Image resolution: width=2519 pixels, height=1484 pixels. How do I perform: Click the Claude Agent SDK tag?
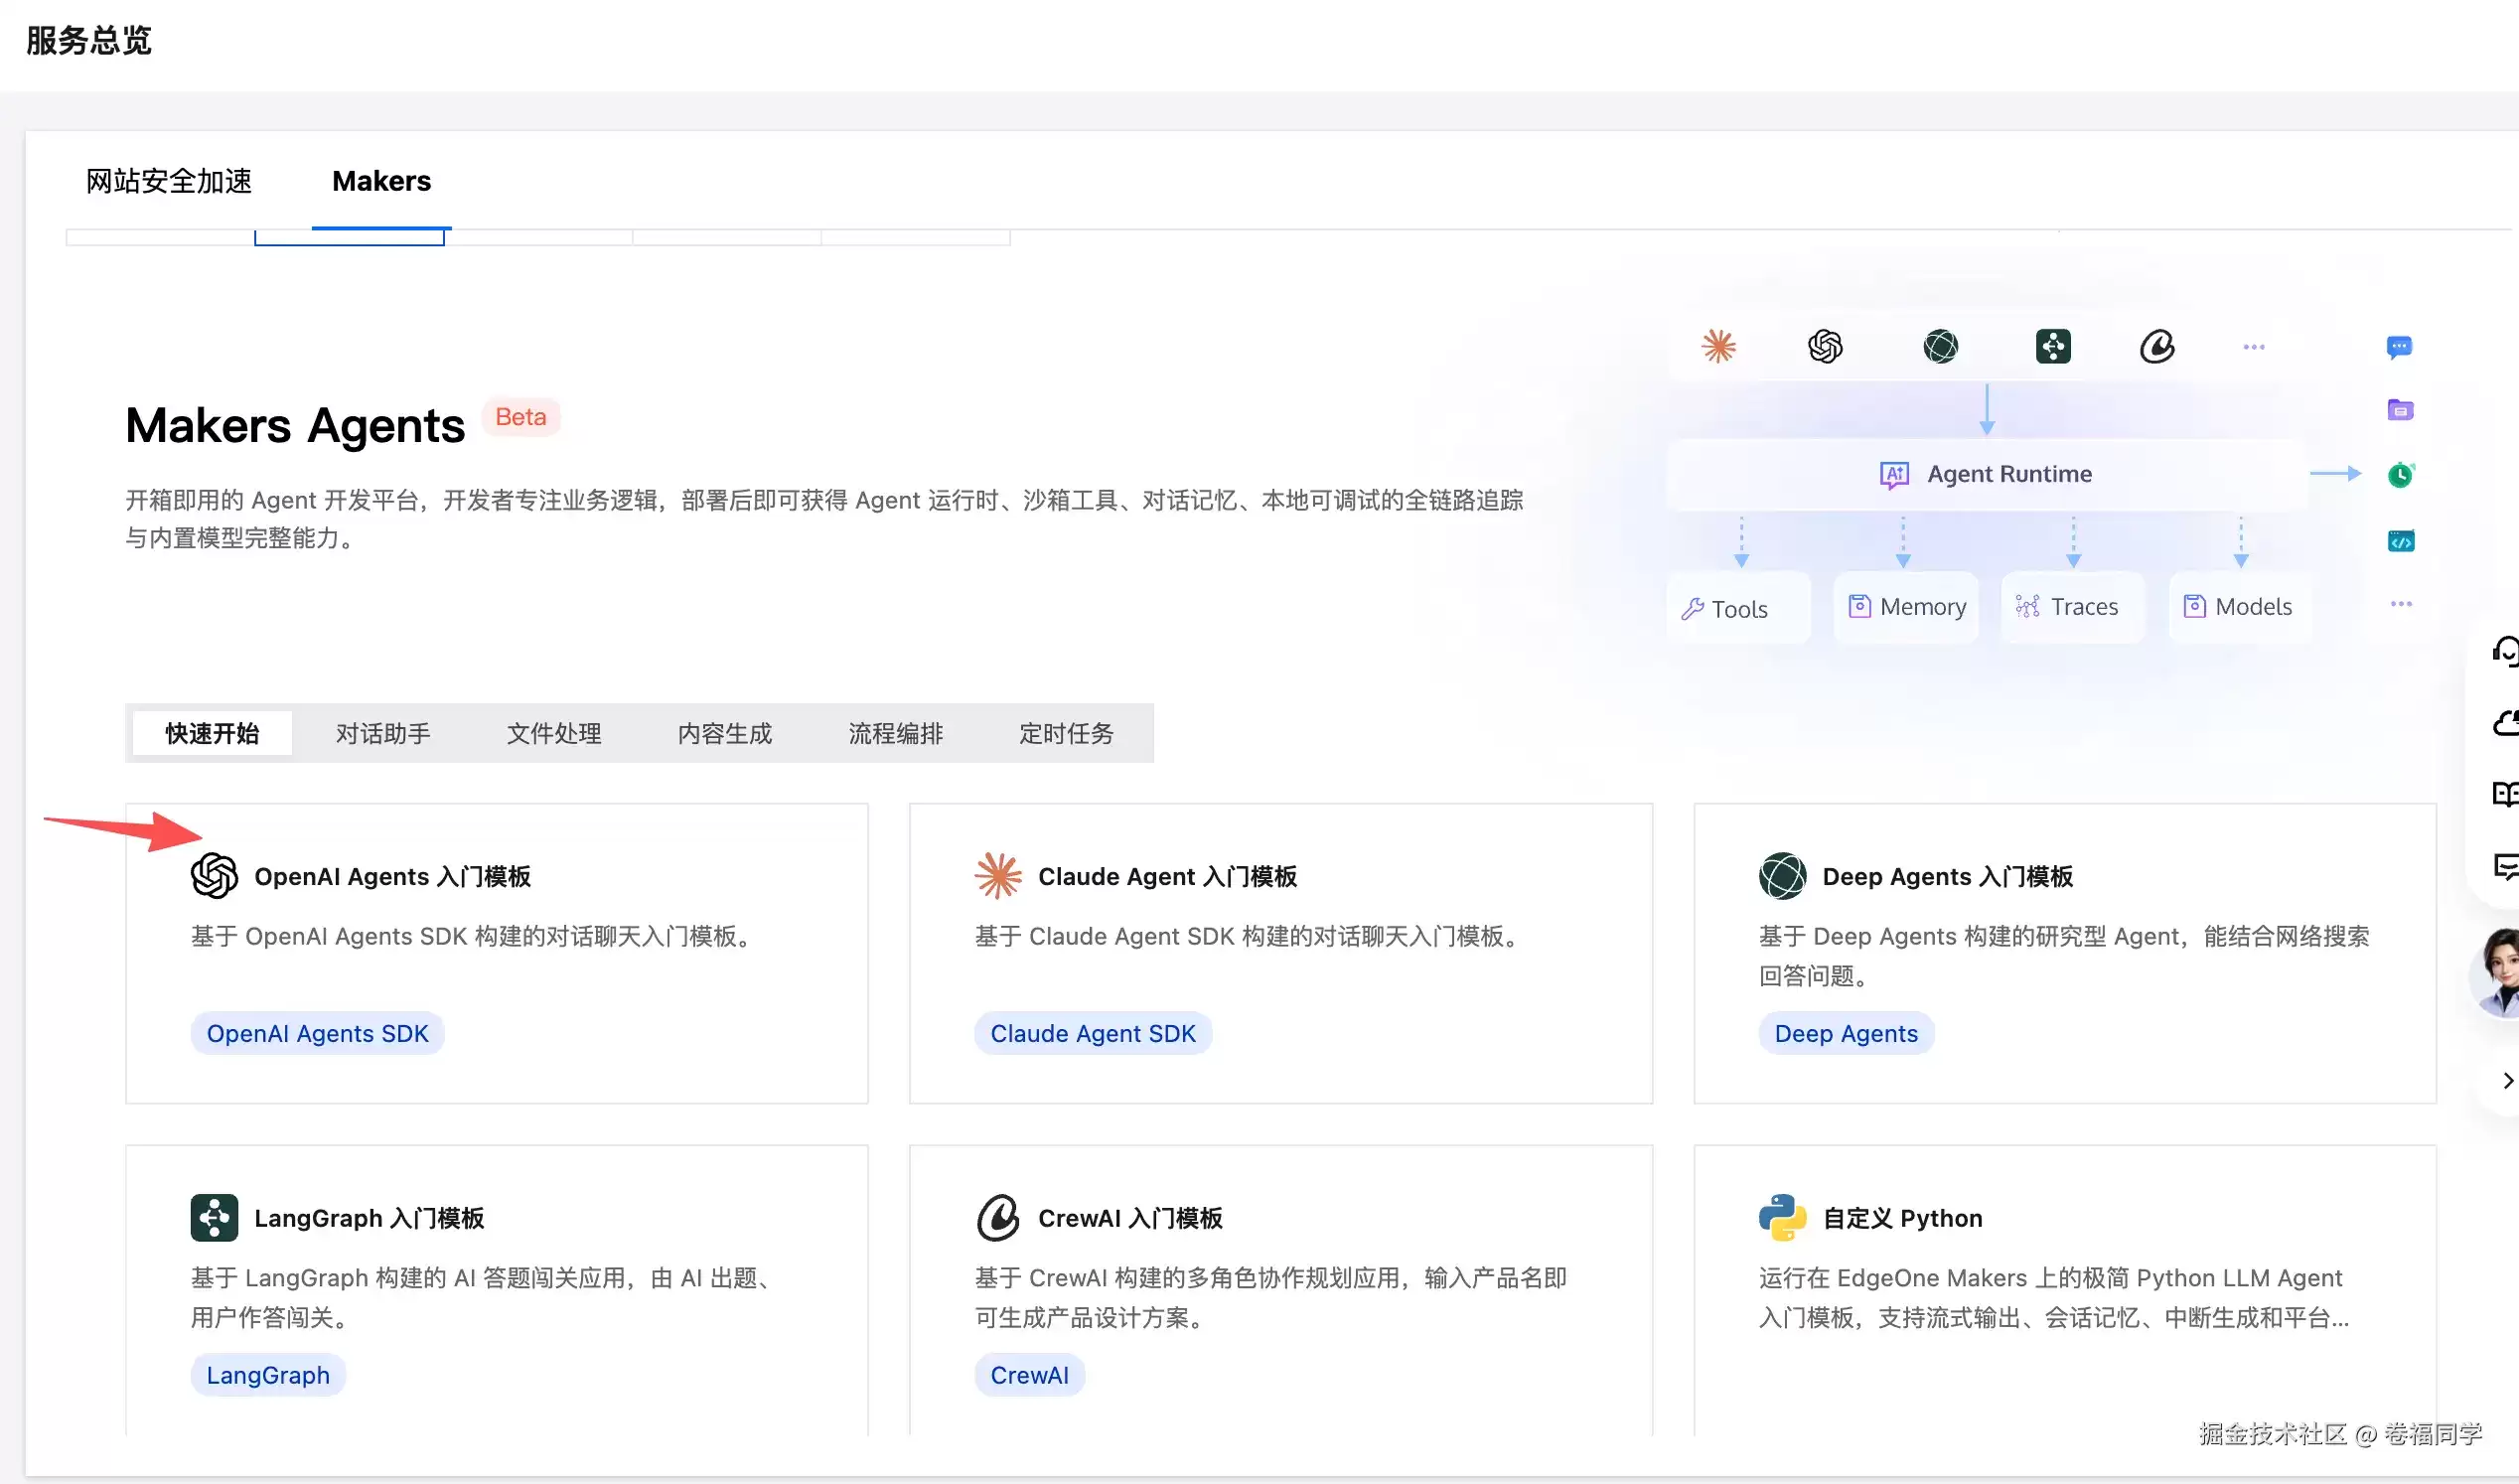click(1093, 1033)
